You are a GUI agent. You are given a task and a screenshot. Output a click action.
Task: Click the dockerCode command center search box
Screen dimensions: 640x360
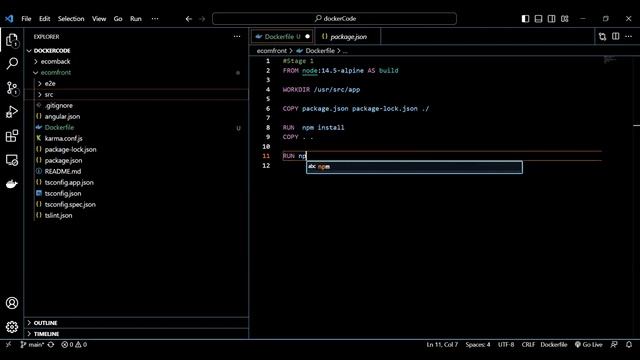click(334, 19)
